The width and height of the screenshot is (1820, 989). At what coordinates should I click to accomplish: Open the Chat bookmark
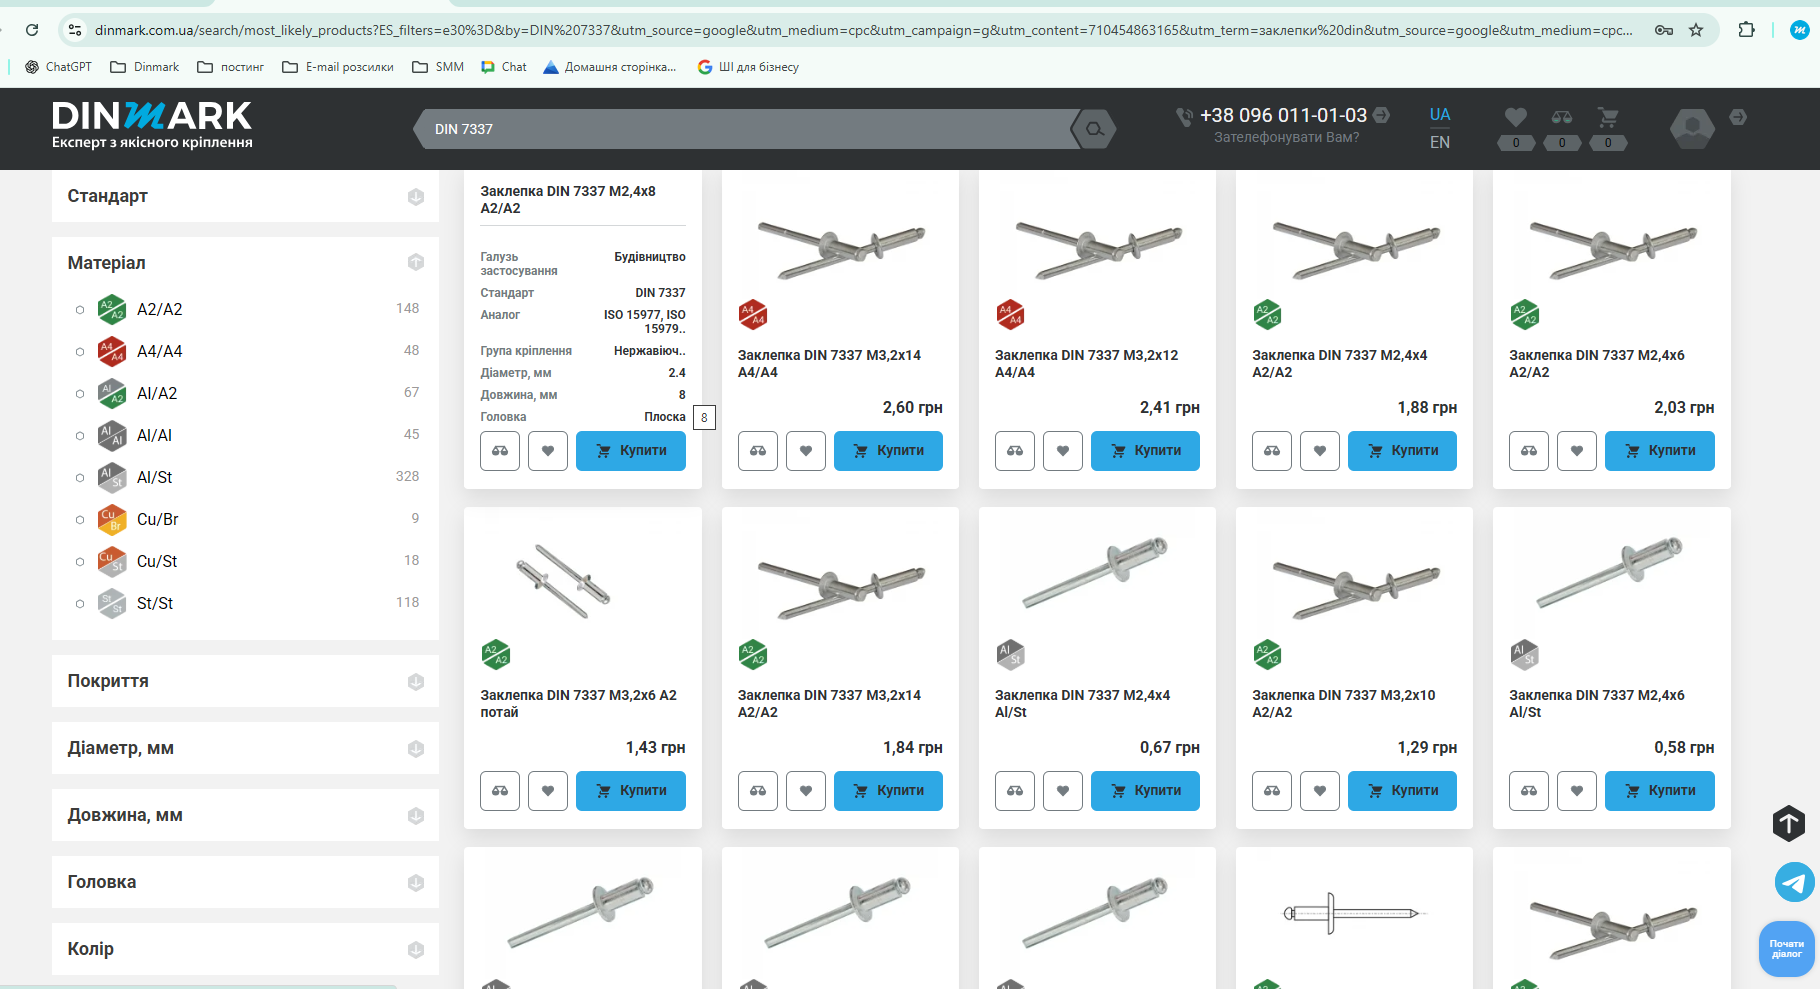(504, 67)
